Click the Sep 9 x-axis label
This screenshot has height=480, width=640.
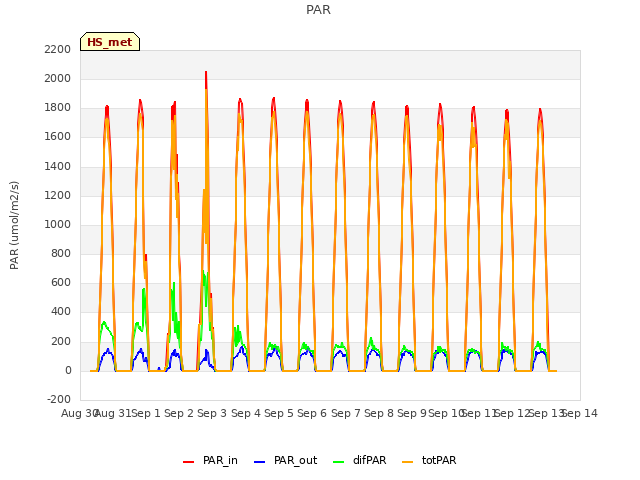click(x=412, y=413)
